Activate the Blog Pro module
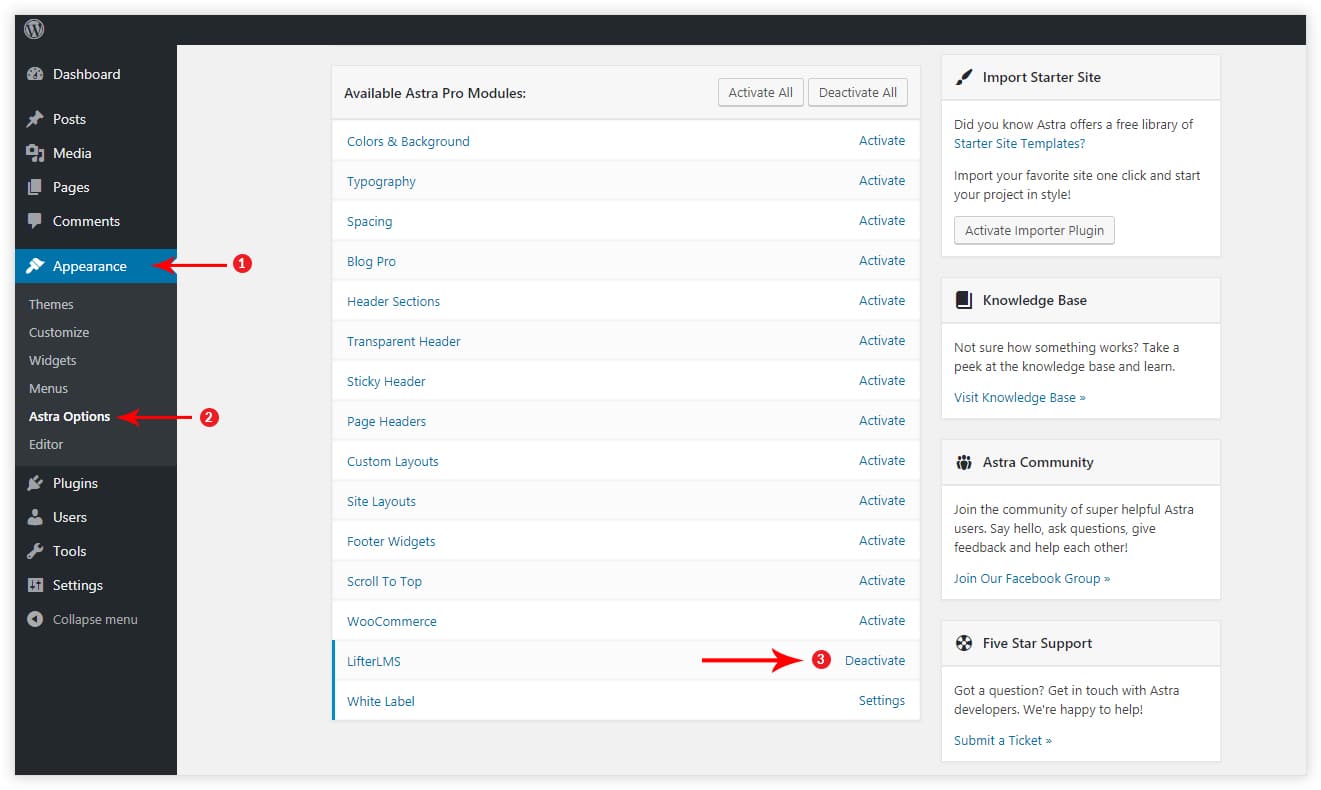Viewport: 1321px width, 790px height. (x=882, y=261)
